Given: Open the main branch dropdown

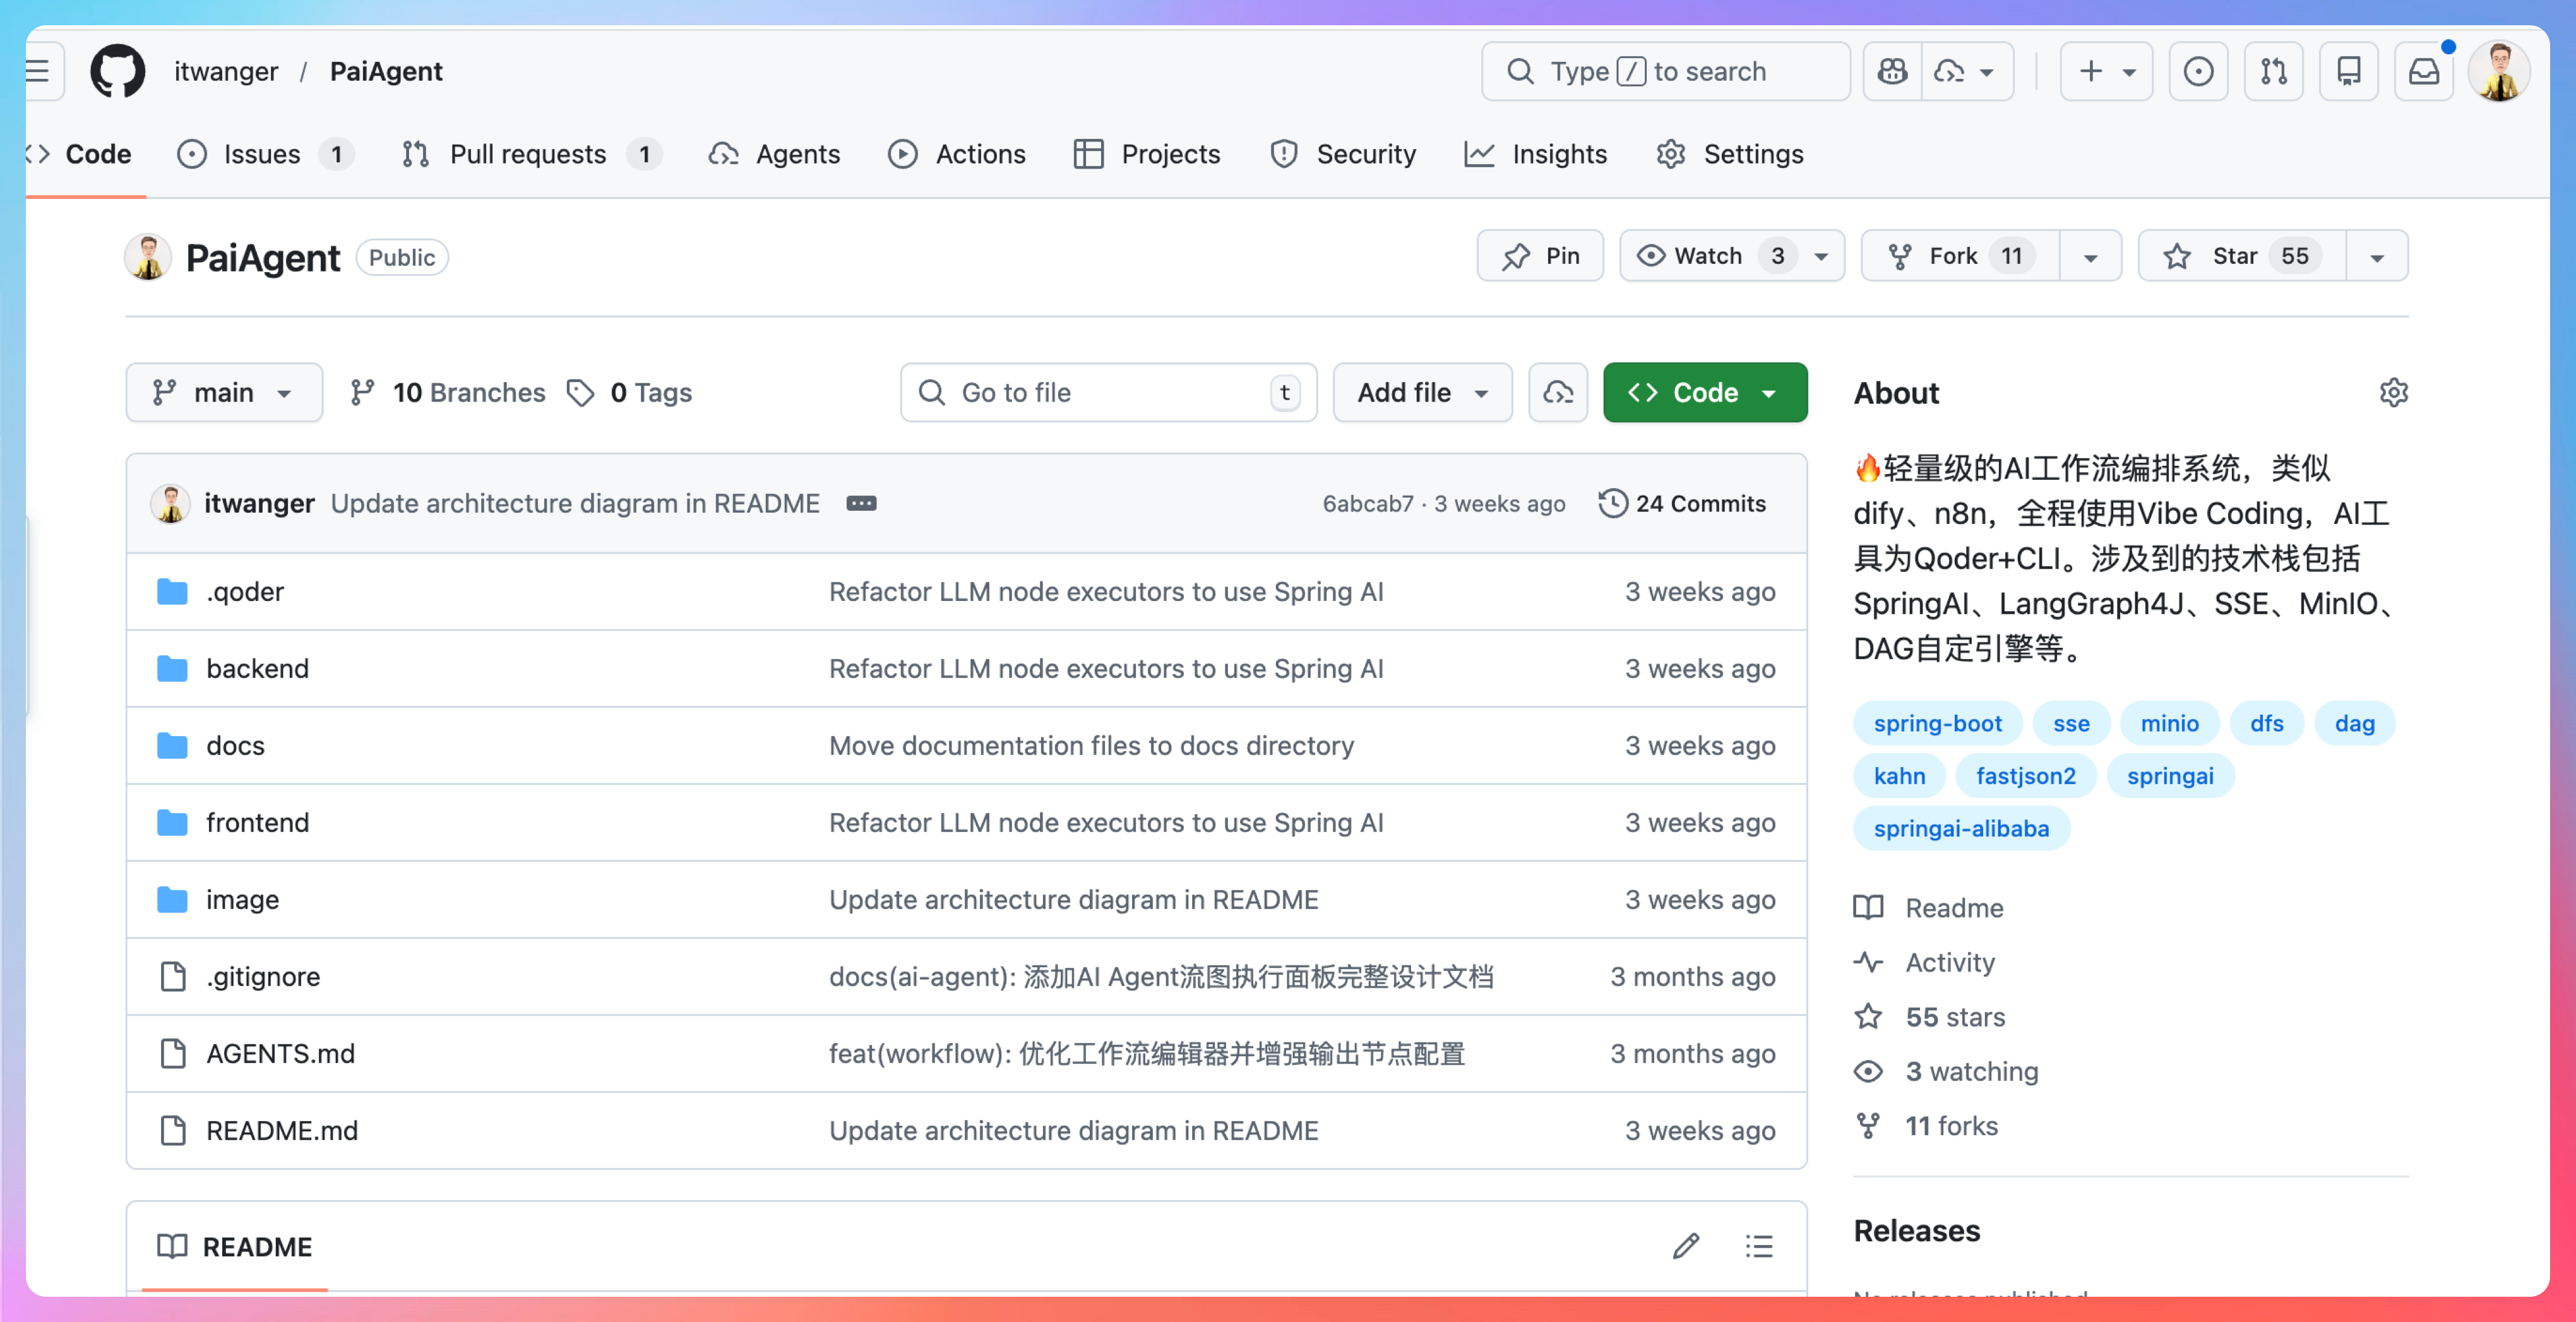Looking at the screenshot, I should pos(224,392).
